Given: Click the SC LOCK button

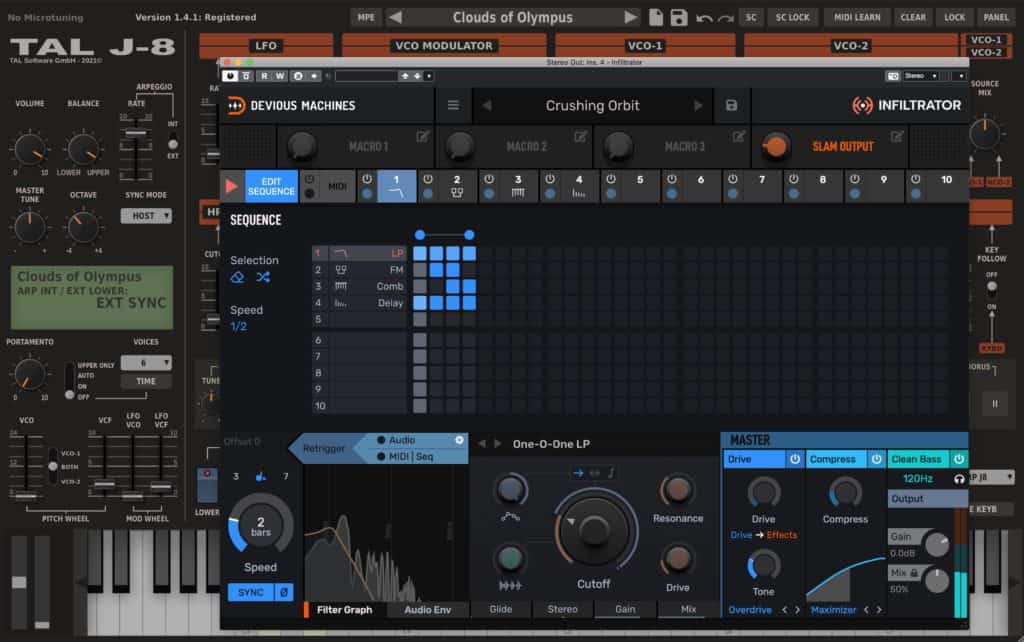Looking at the screenshot, I should coord(792,18).
